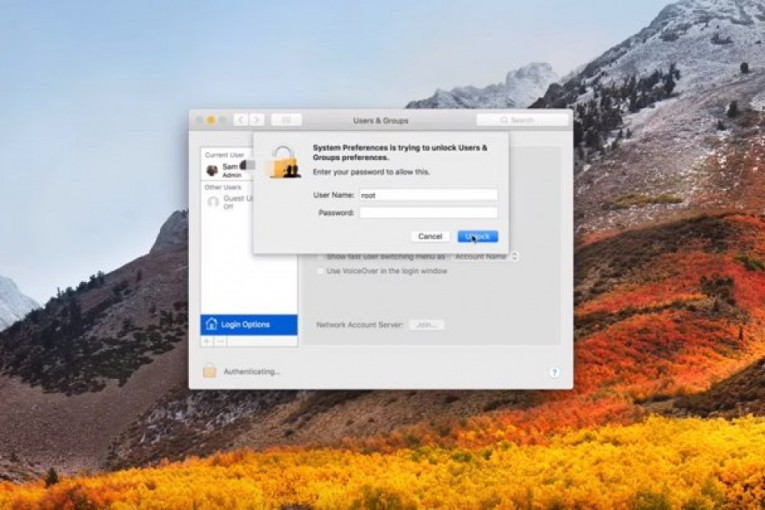765x510 pixels.
Task: Click the Join button for Network Account Server
Action: [x=426, y=325]
